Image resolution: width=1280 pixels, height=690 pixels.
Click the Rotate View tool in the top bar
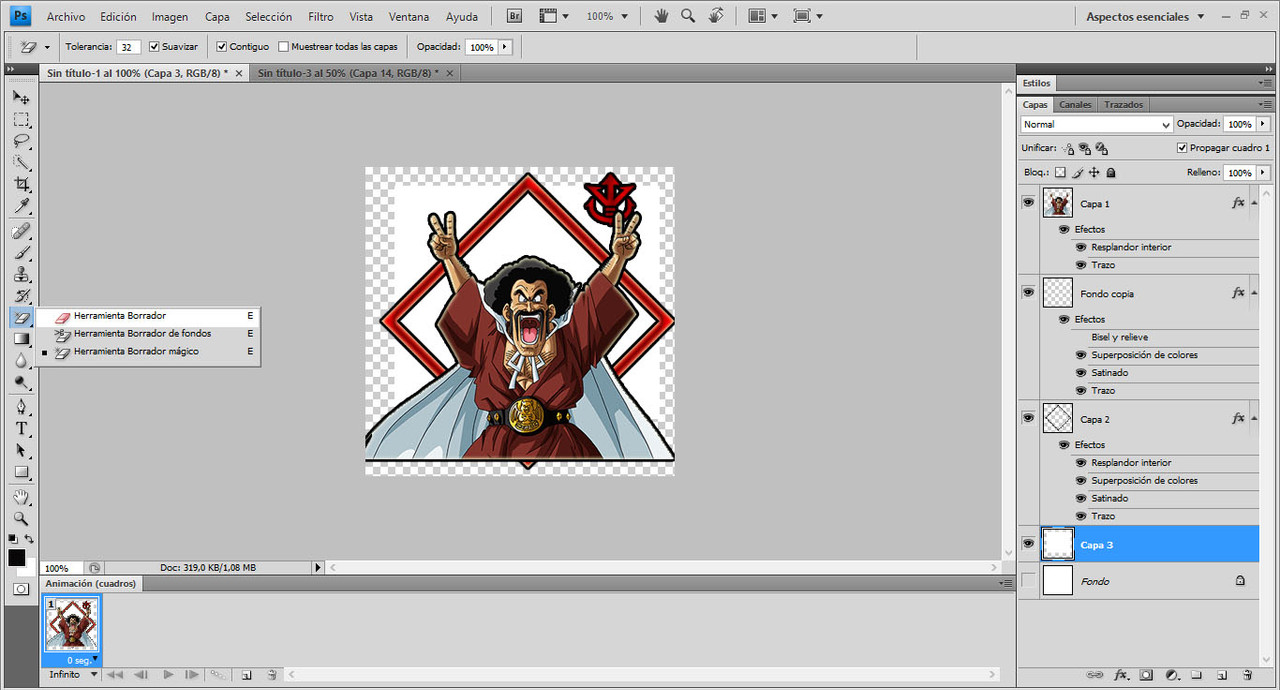tap(716, 16)
